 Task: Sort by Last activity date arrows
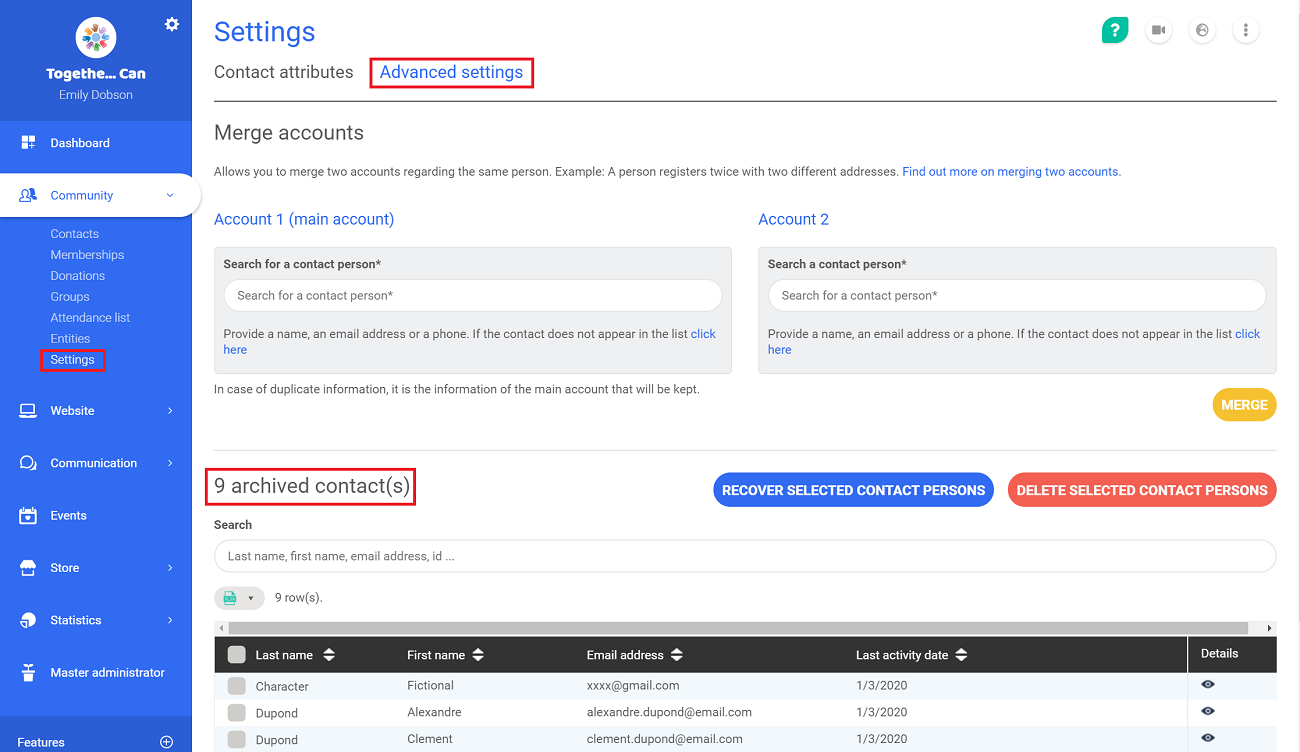pos(961,655)
